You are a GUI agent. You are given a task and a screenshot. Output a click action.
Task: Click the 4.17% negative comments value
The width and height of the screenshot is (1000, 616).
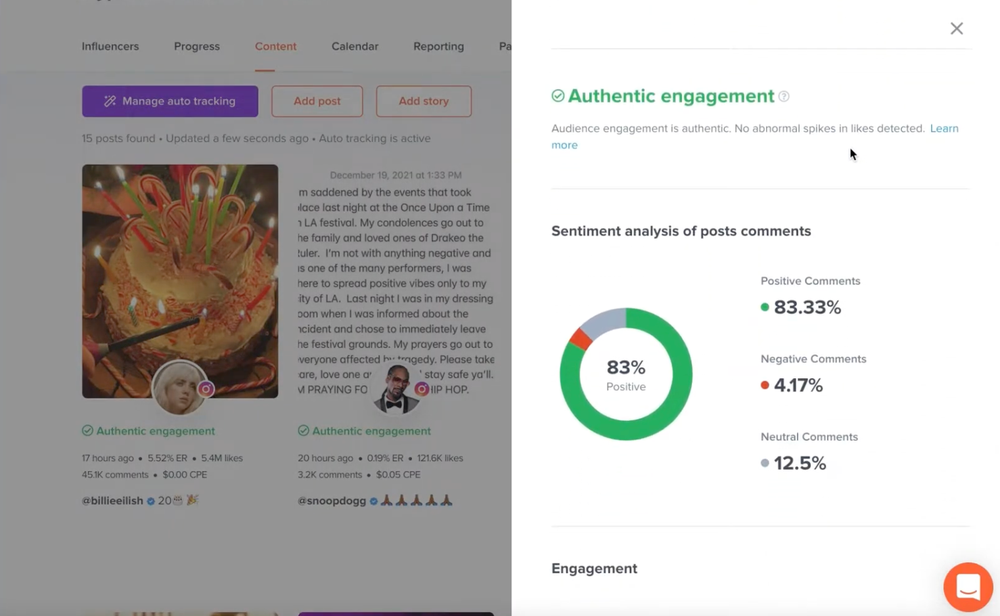tap(798, 385)
